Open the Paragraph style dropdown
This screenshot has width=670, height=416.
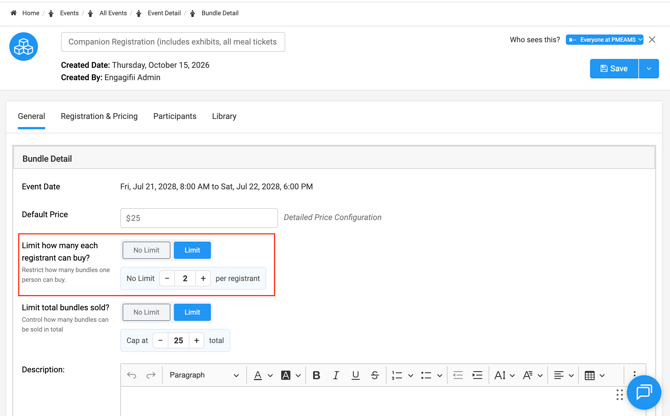click(x=203, y=375)
